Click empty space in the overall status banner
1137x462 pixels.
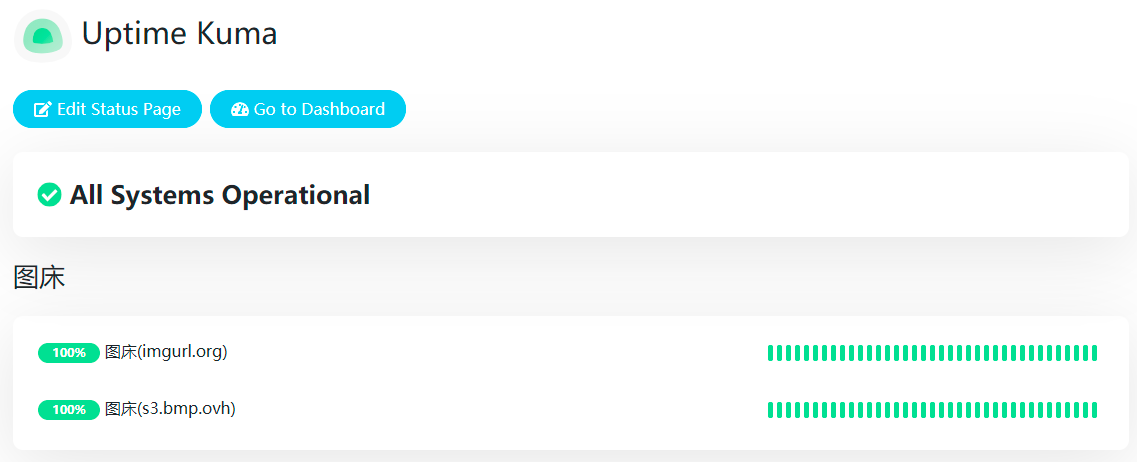pos(750,195)
